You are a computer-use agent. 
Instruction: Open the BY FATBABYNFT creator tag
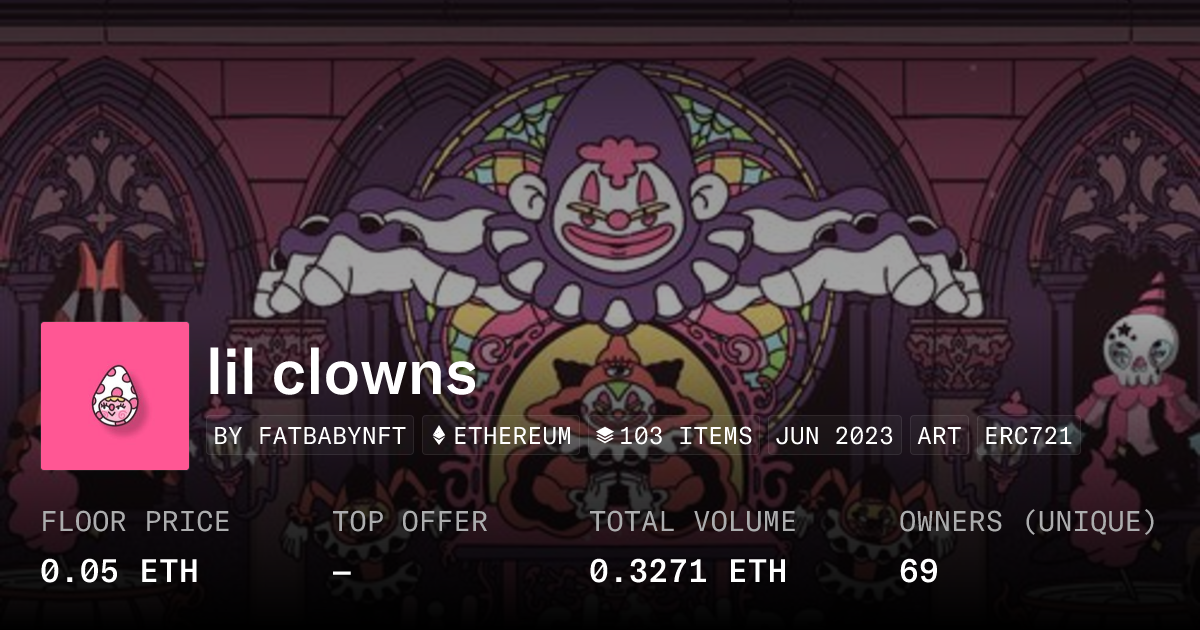pyautogui.click(x=310, y=436)
